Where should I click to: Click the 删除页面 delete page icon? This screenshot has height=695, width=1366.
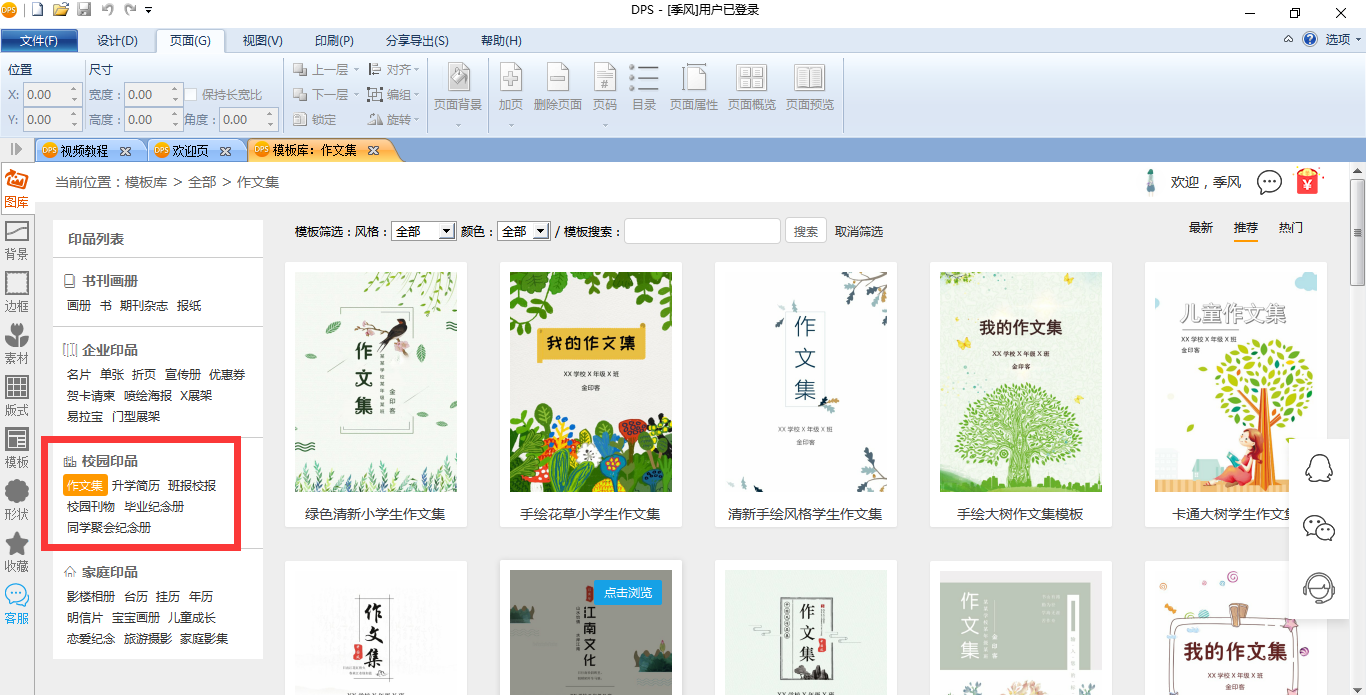tap(558, 78)
